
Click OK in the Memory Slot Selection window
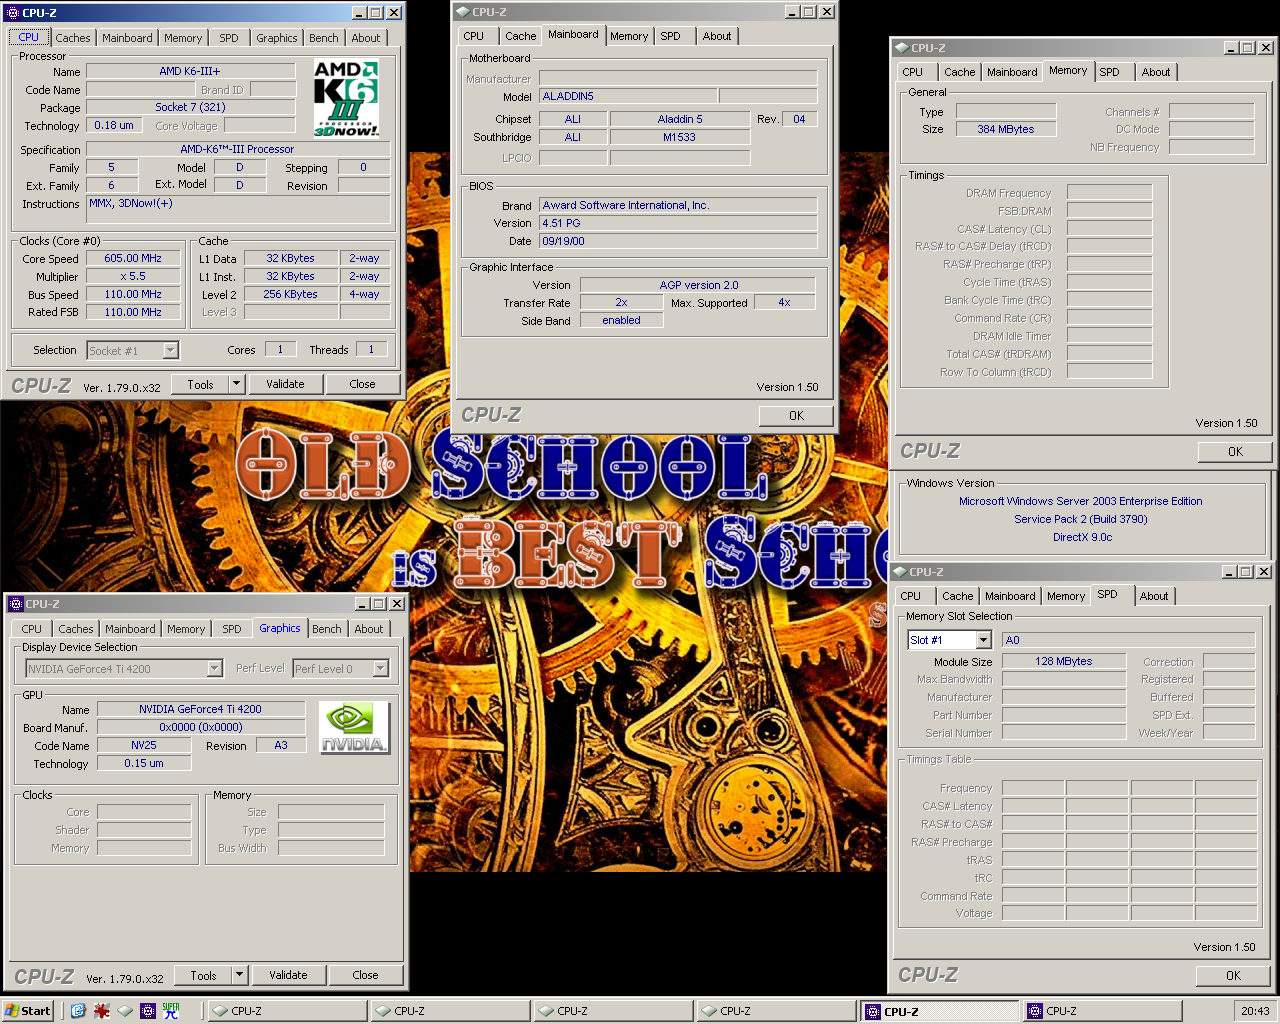(1233, 976)
